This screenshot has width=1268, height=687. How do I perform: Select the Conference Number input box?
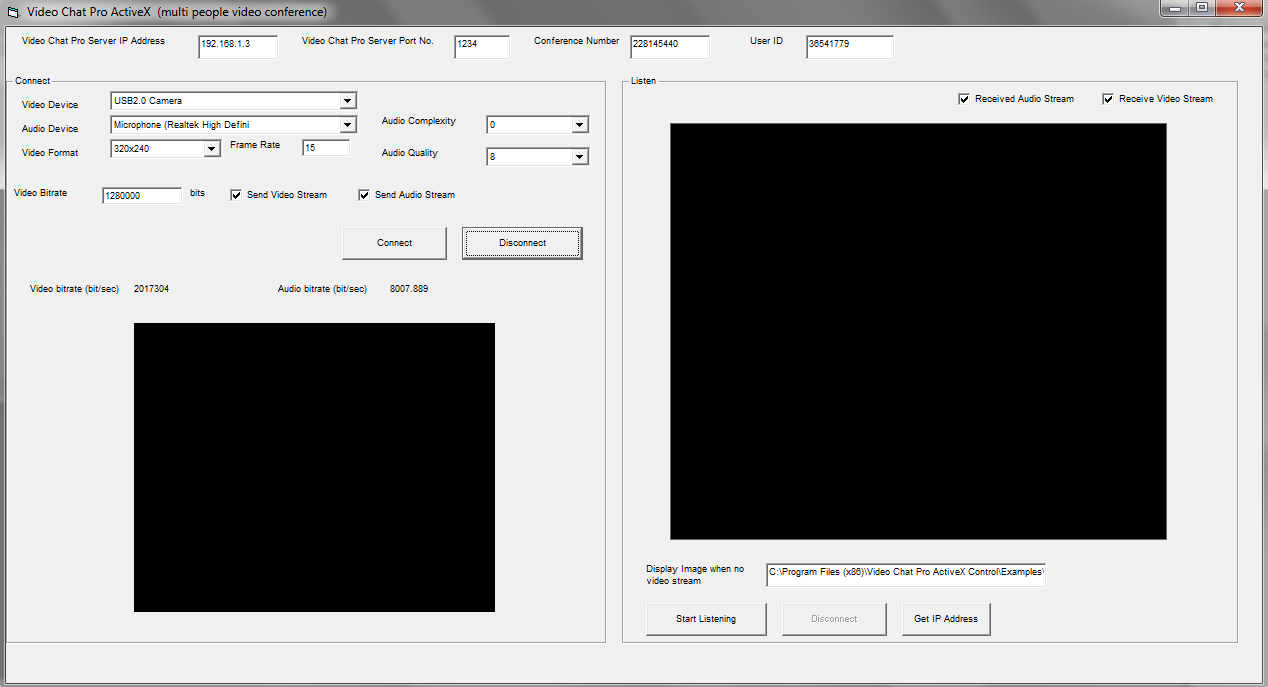pos(670,47)
